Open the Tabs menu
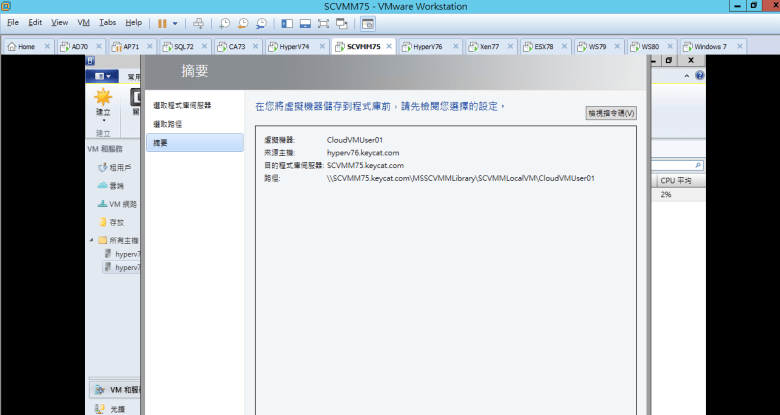This screenshot has height=415, width=780. (x=107, y=22)
